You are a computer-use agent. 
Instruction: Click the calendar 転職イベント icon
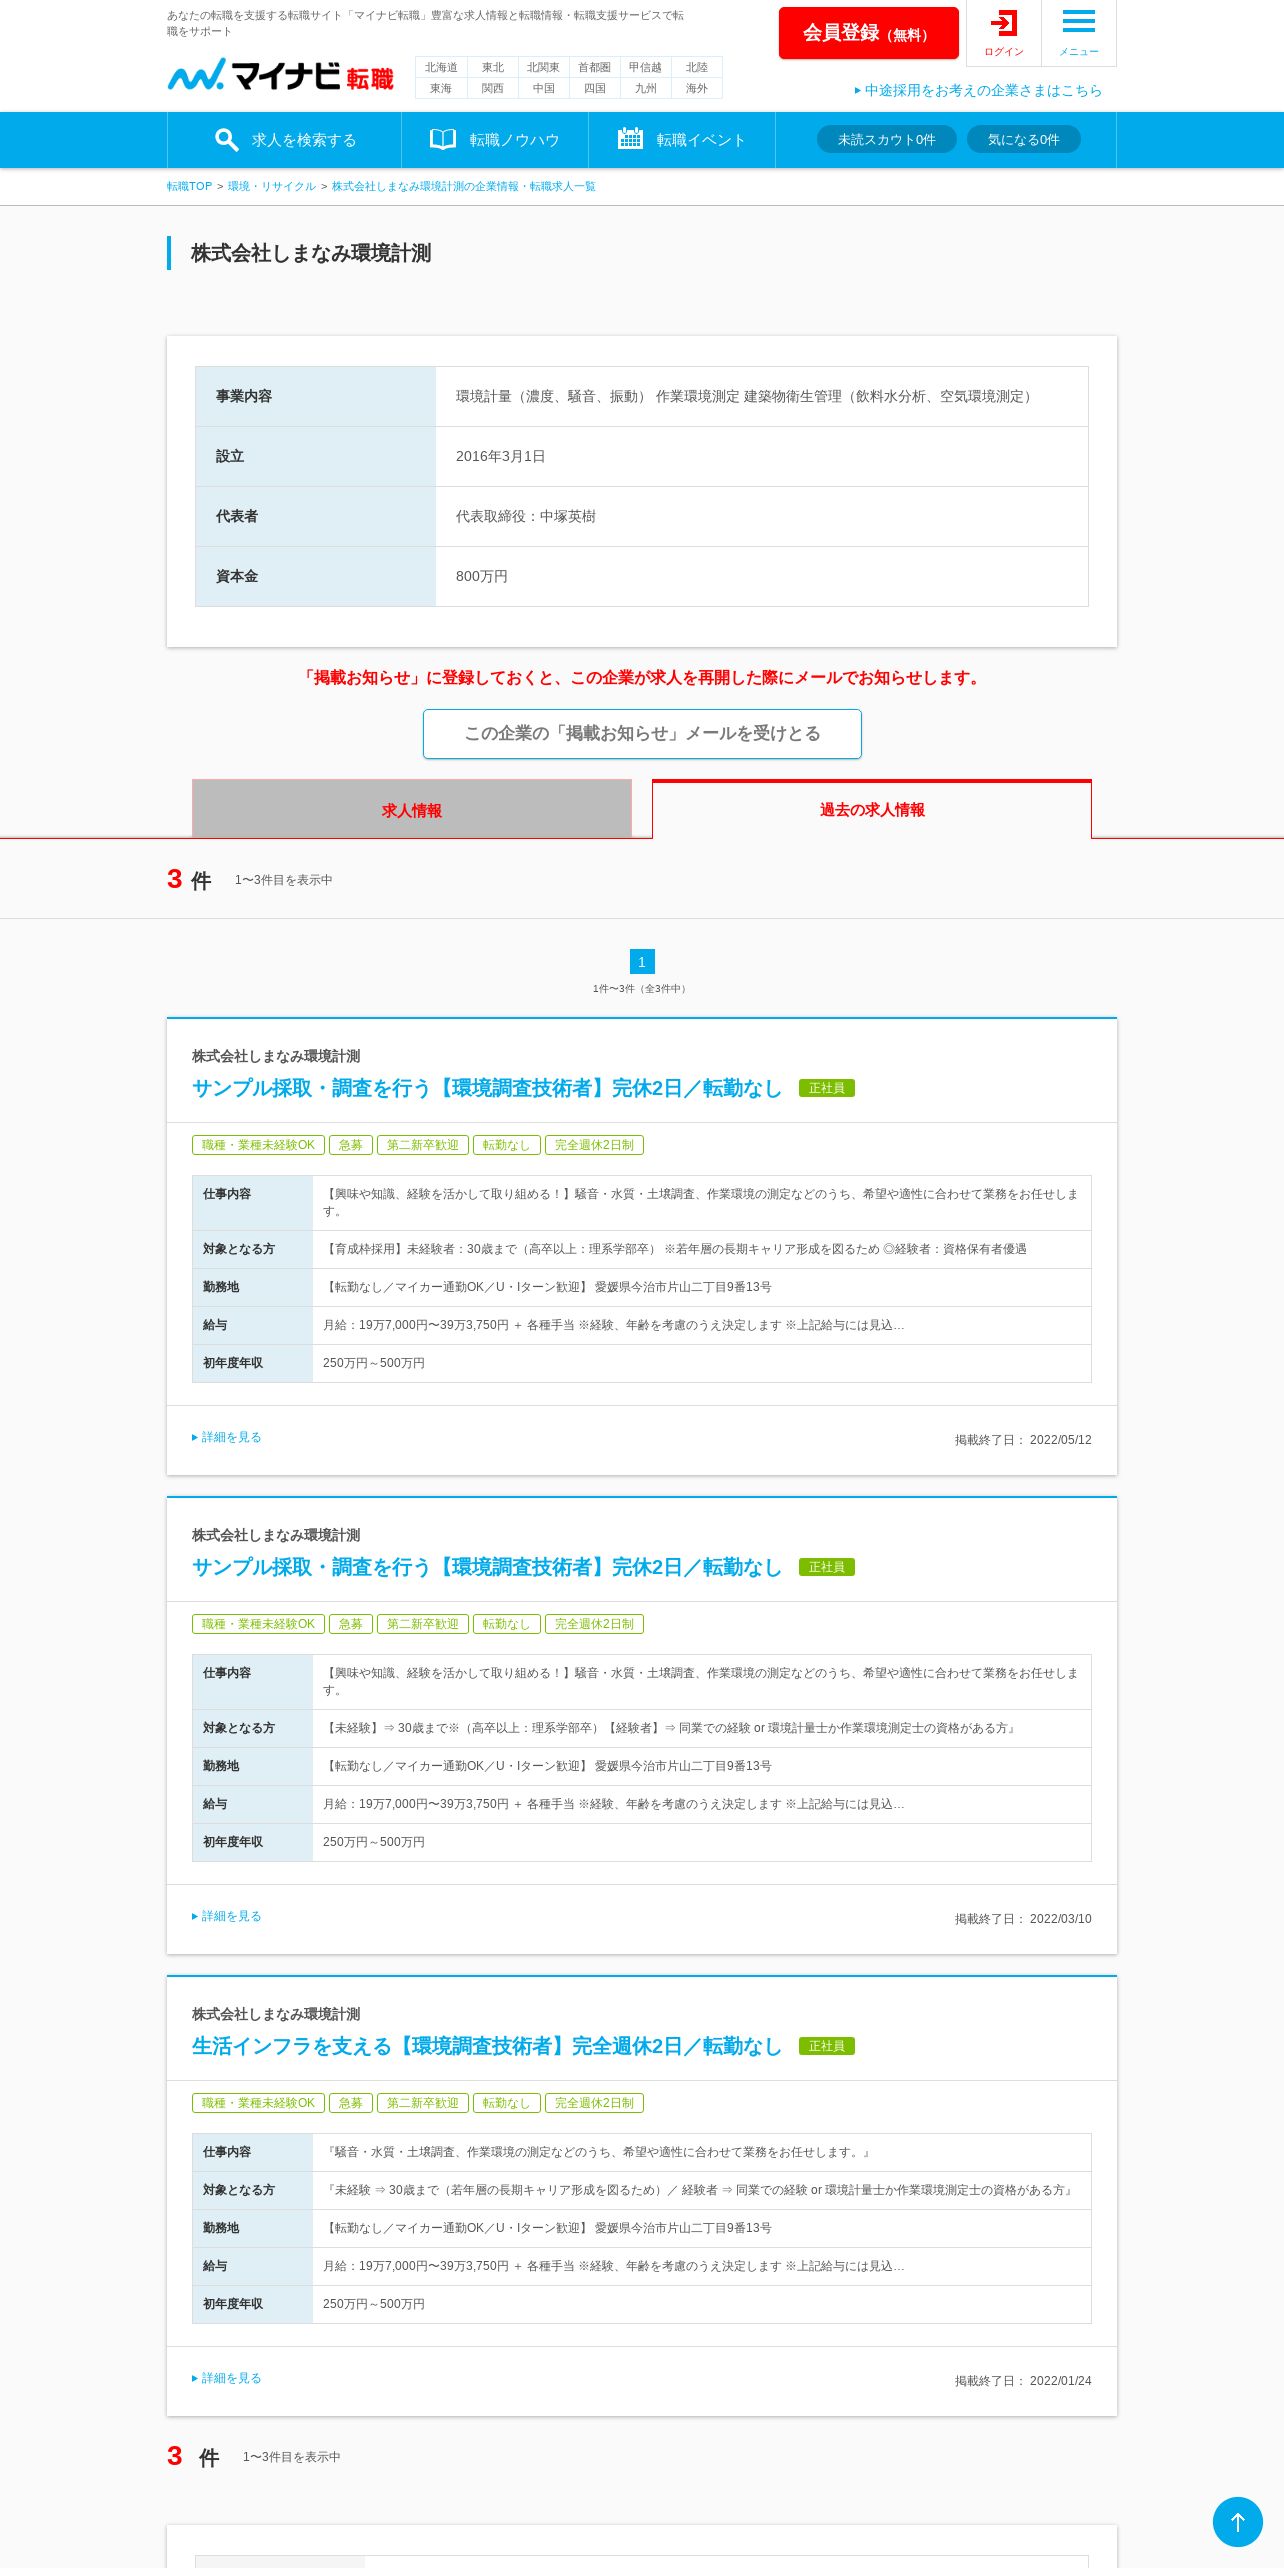(630, 139)
